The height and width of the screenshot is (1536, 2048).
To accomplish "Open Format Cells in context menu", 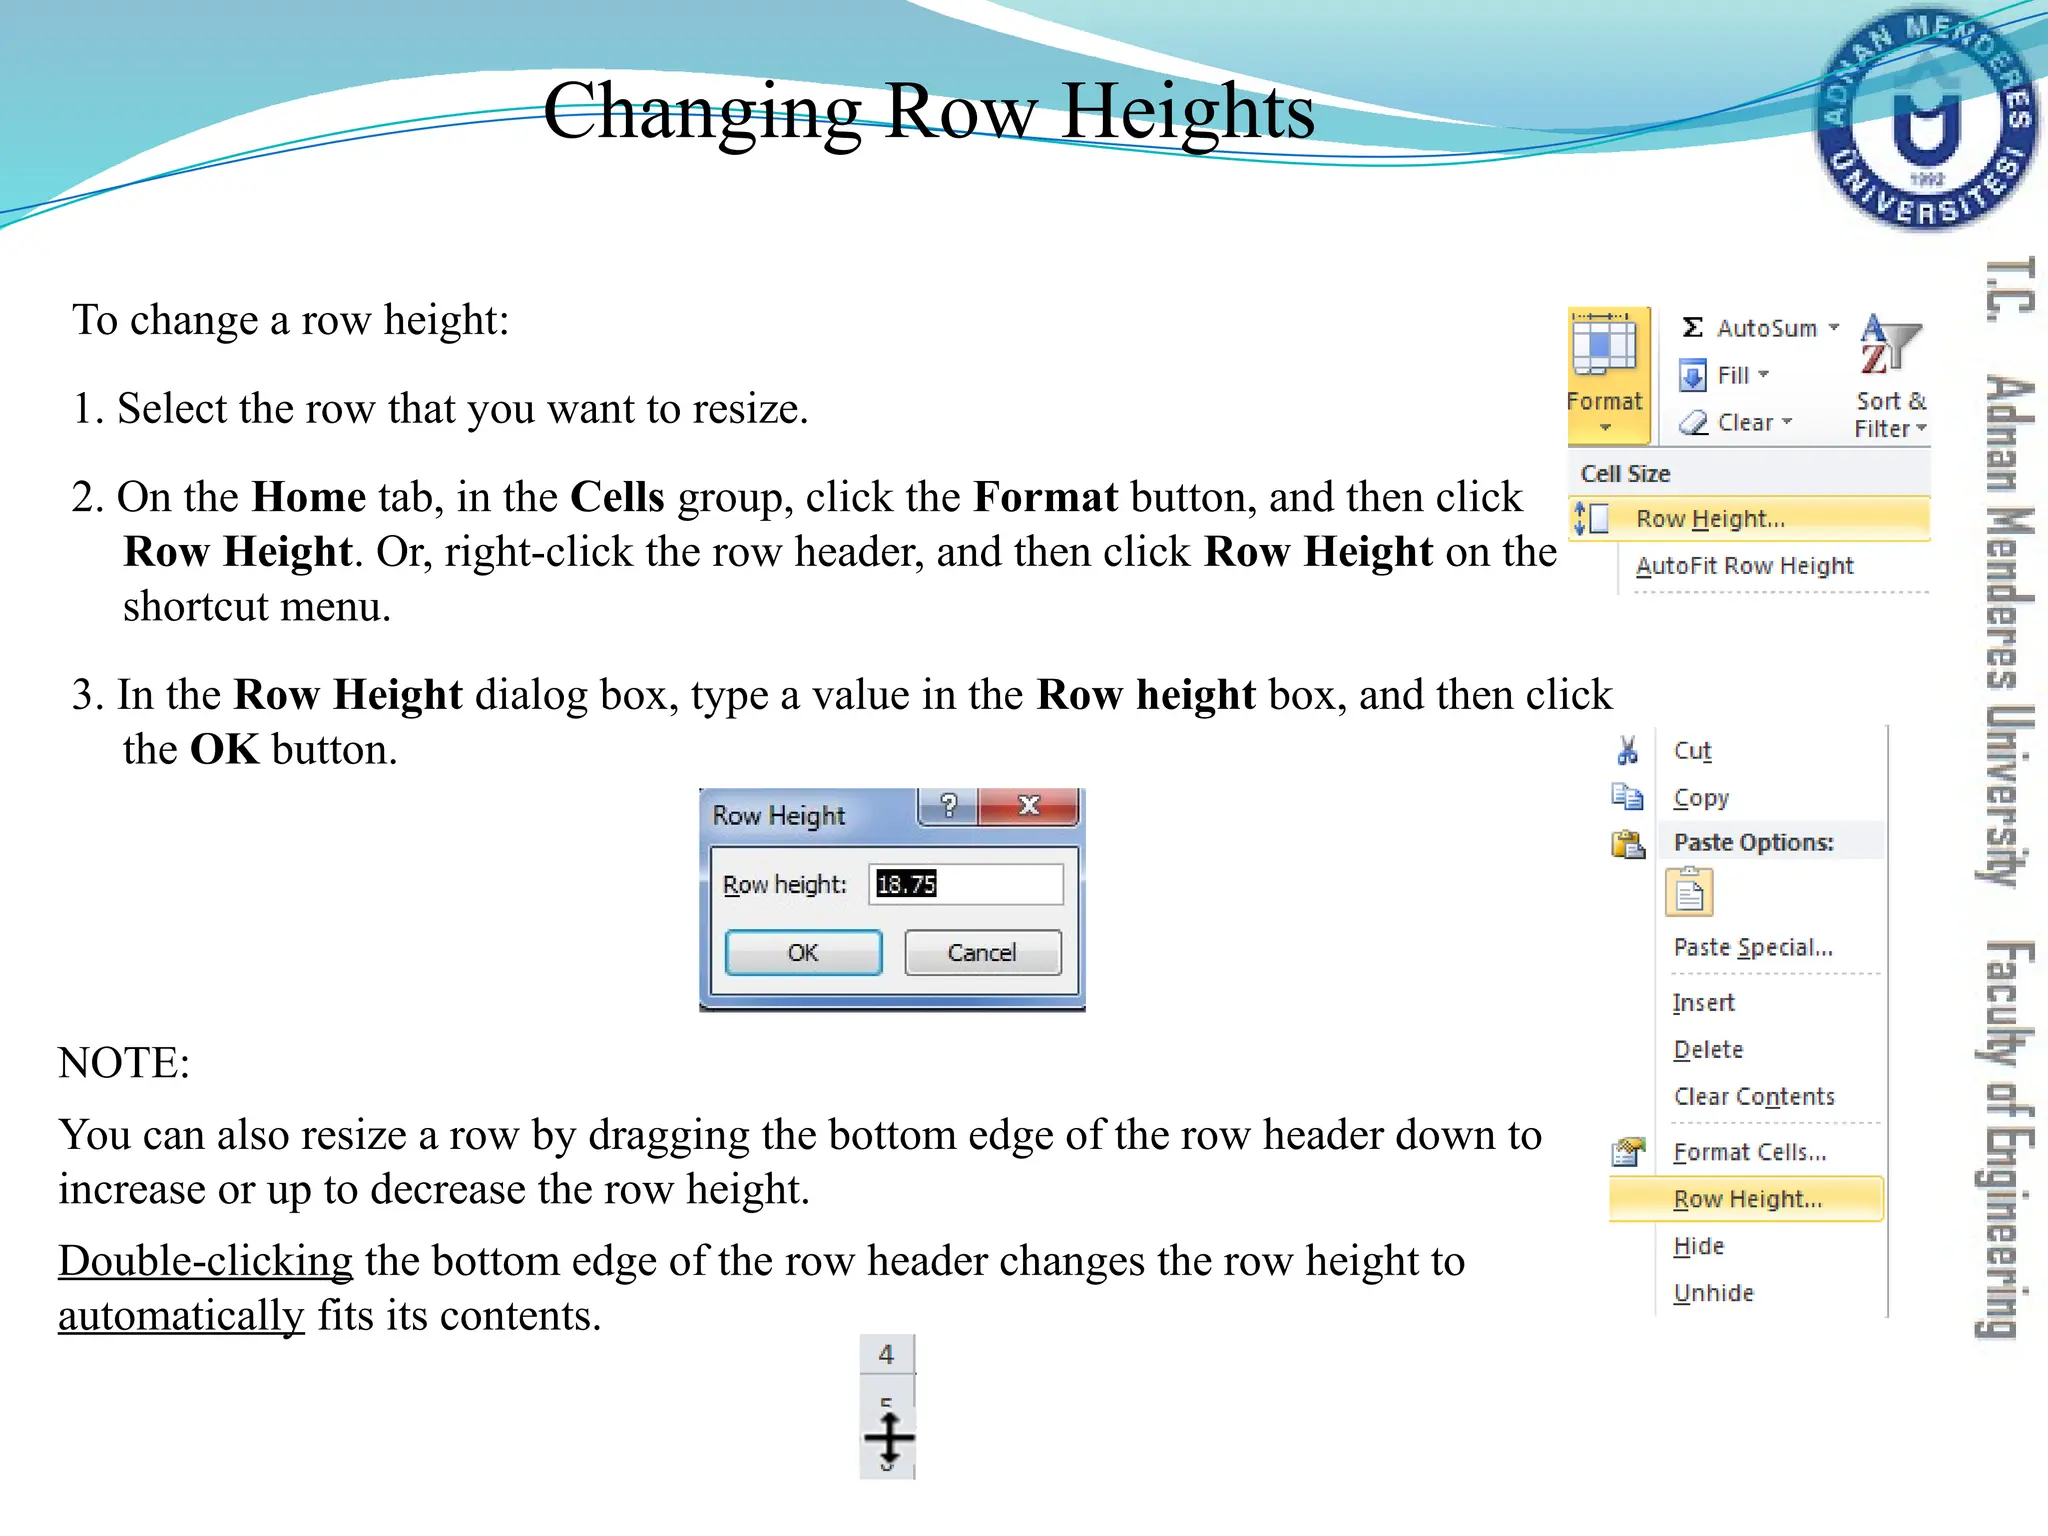I will [1750, 1152].
